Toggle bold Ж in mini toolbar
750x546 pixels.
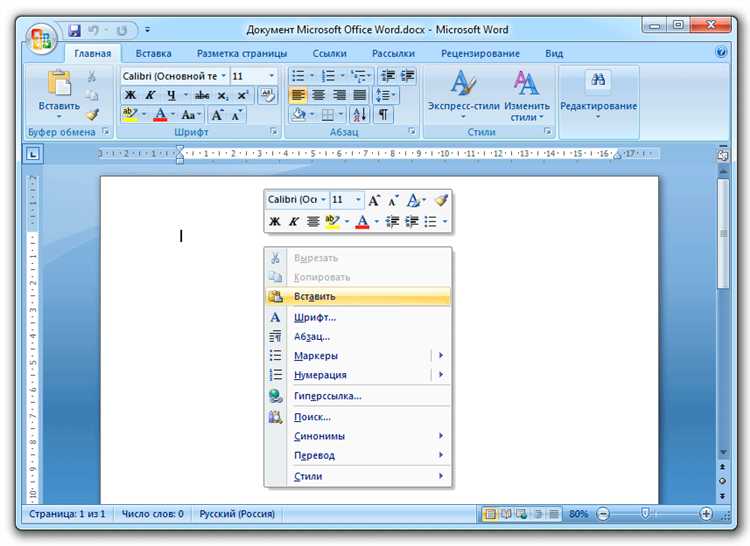275,222
